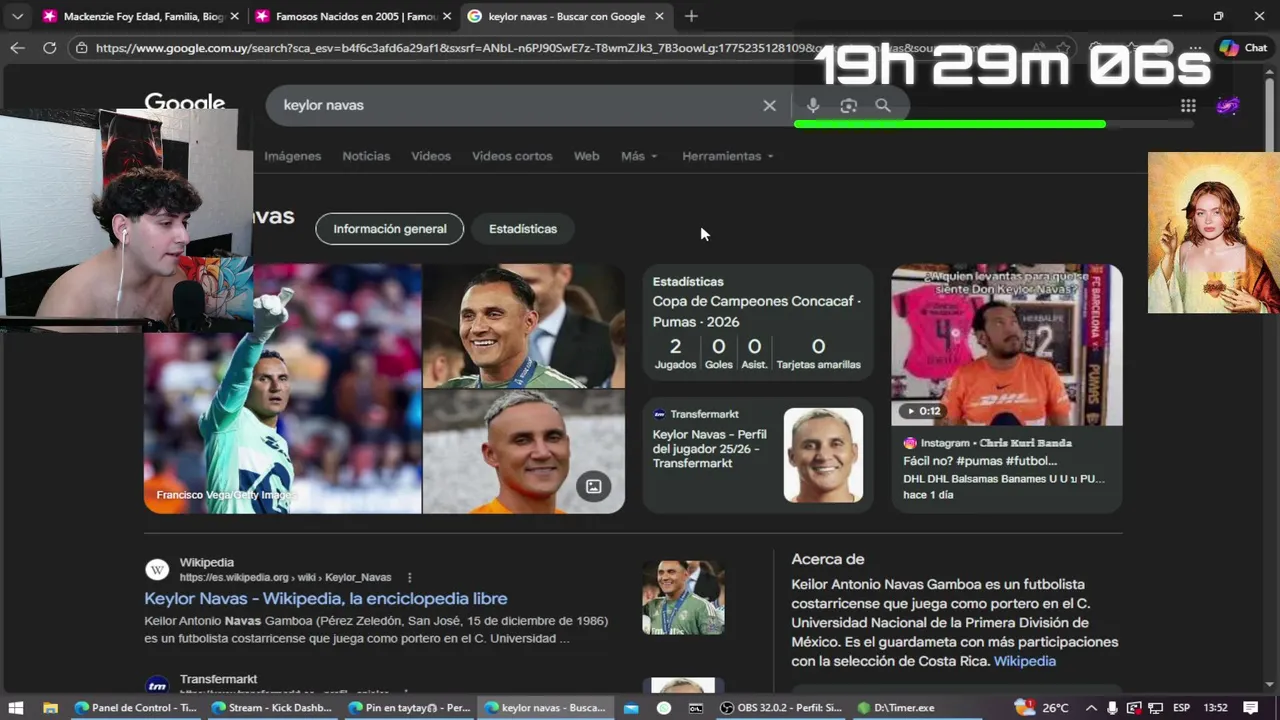
Task: Switch to the Imágenes tab
Action: (x=292, y=156)
